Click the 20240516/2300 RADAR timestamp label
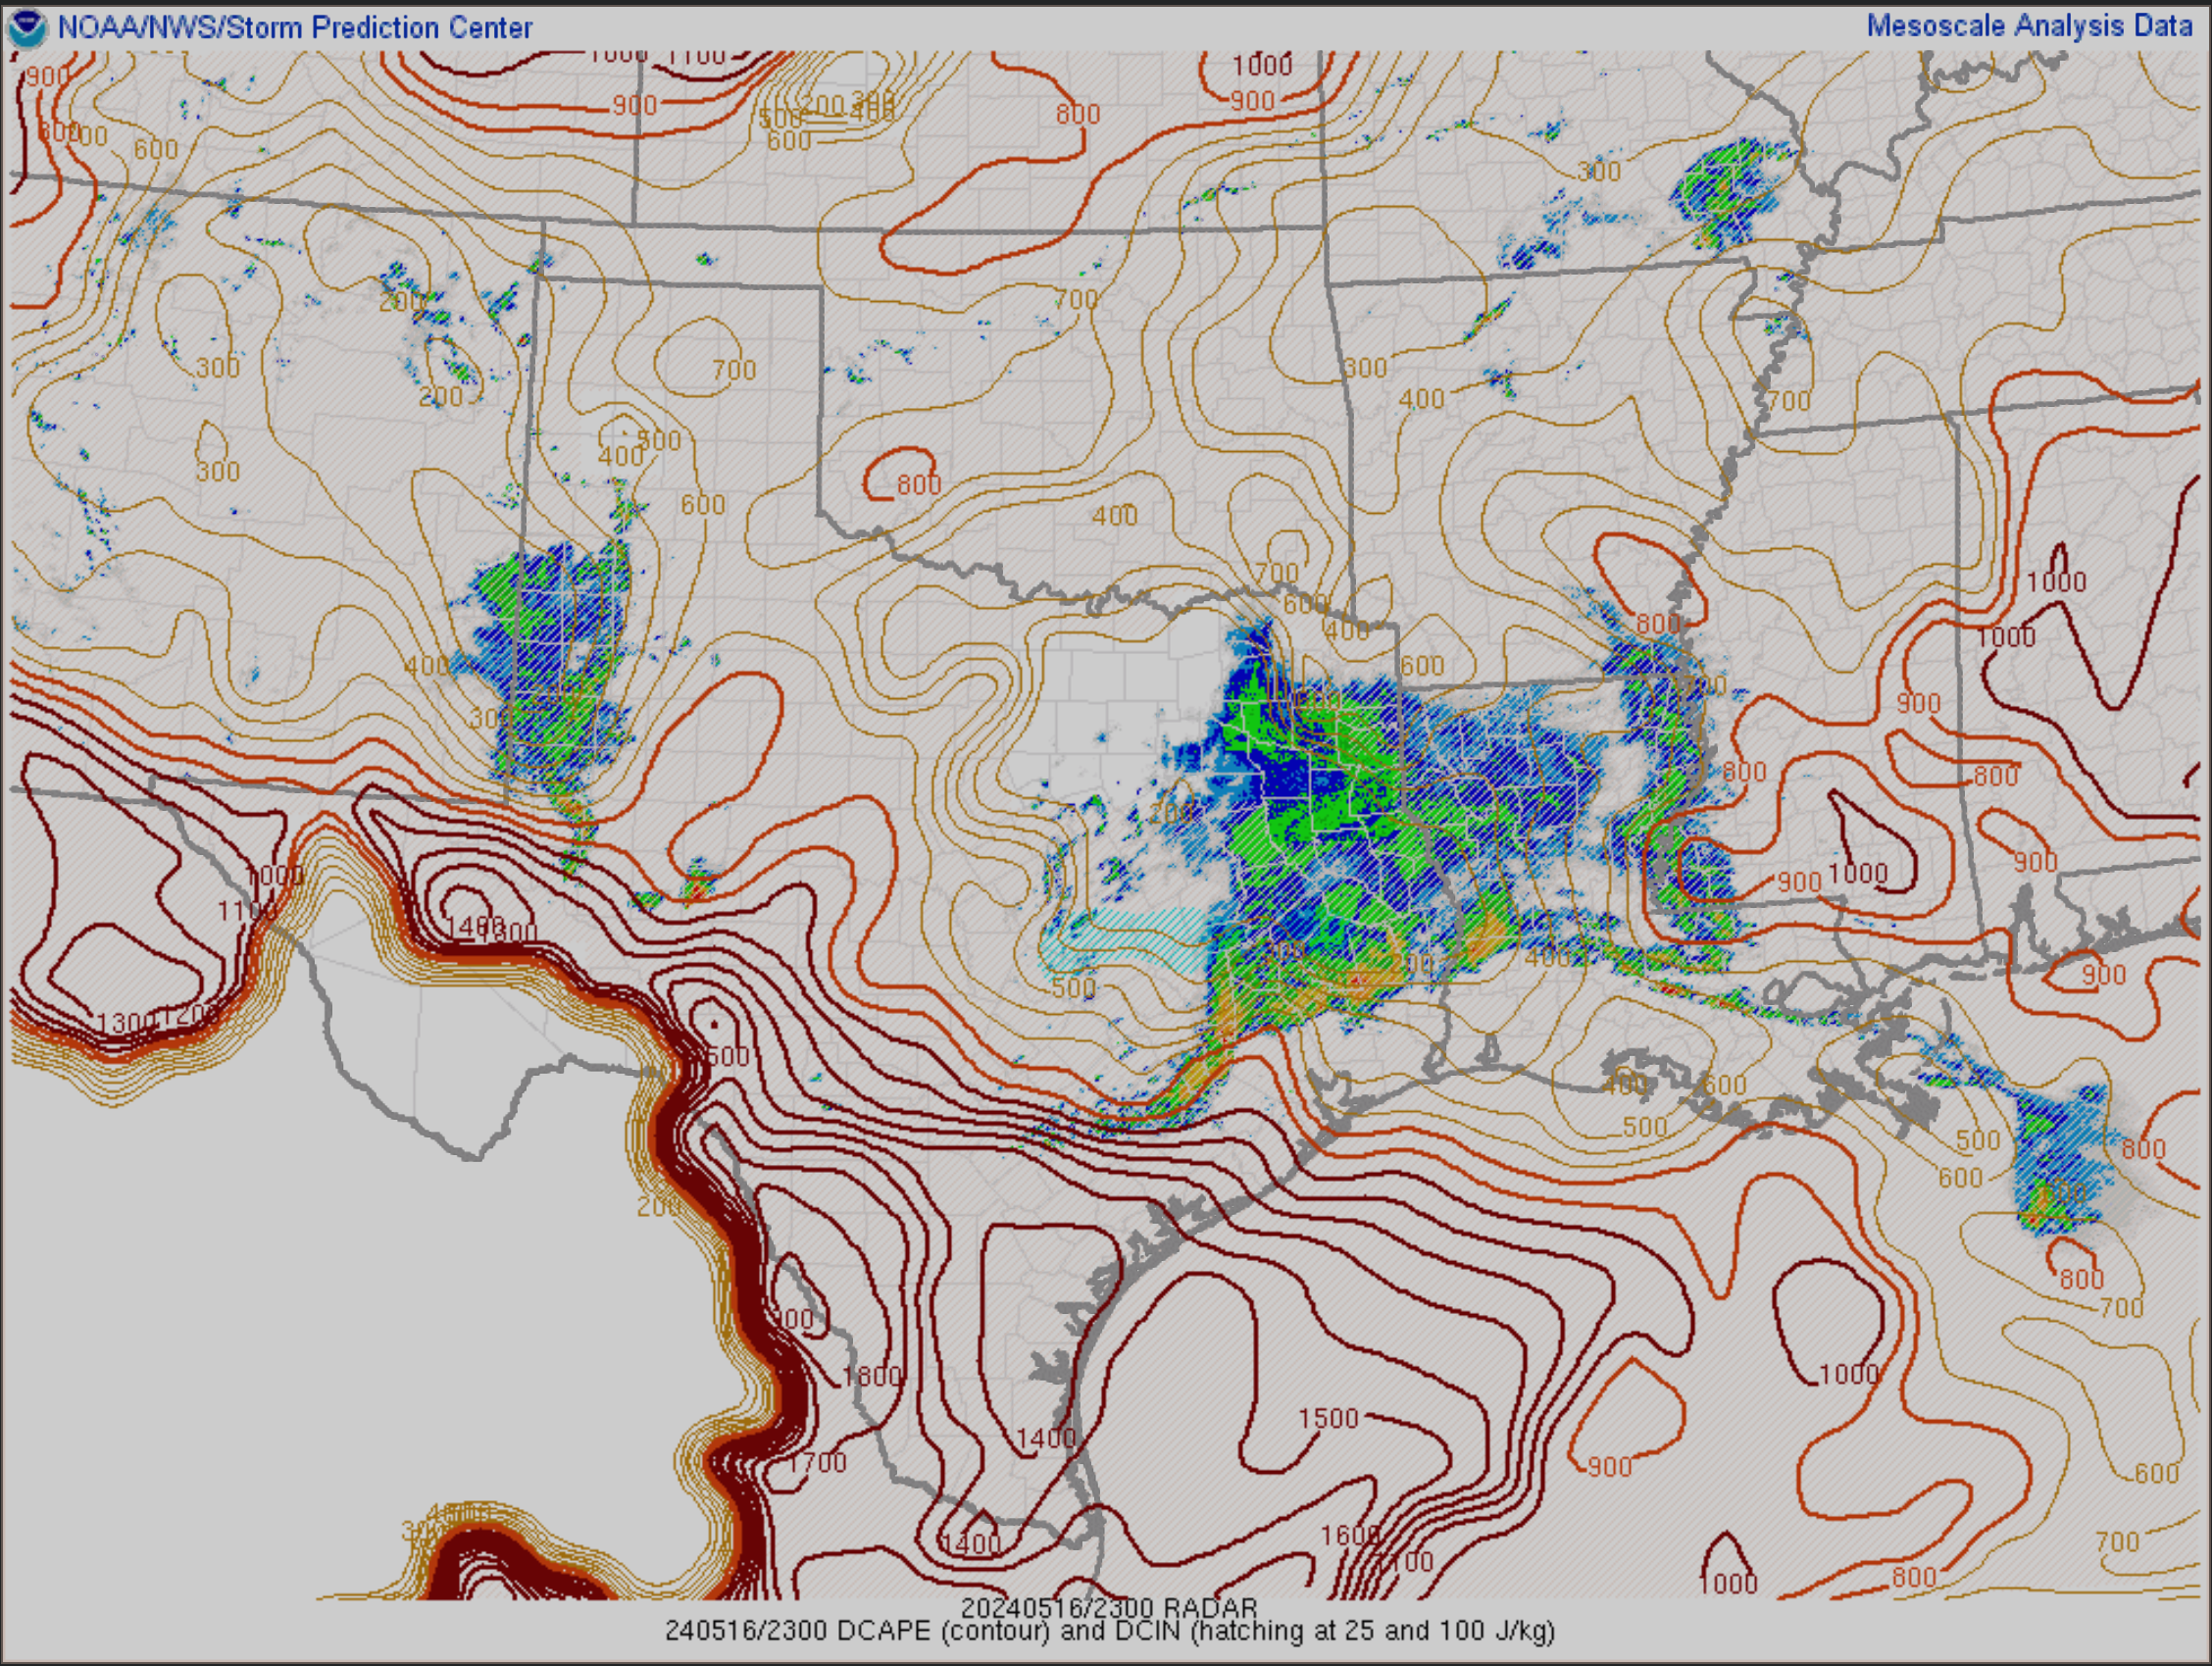2212x1666 pixels. (x=1109, y=1608)
